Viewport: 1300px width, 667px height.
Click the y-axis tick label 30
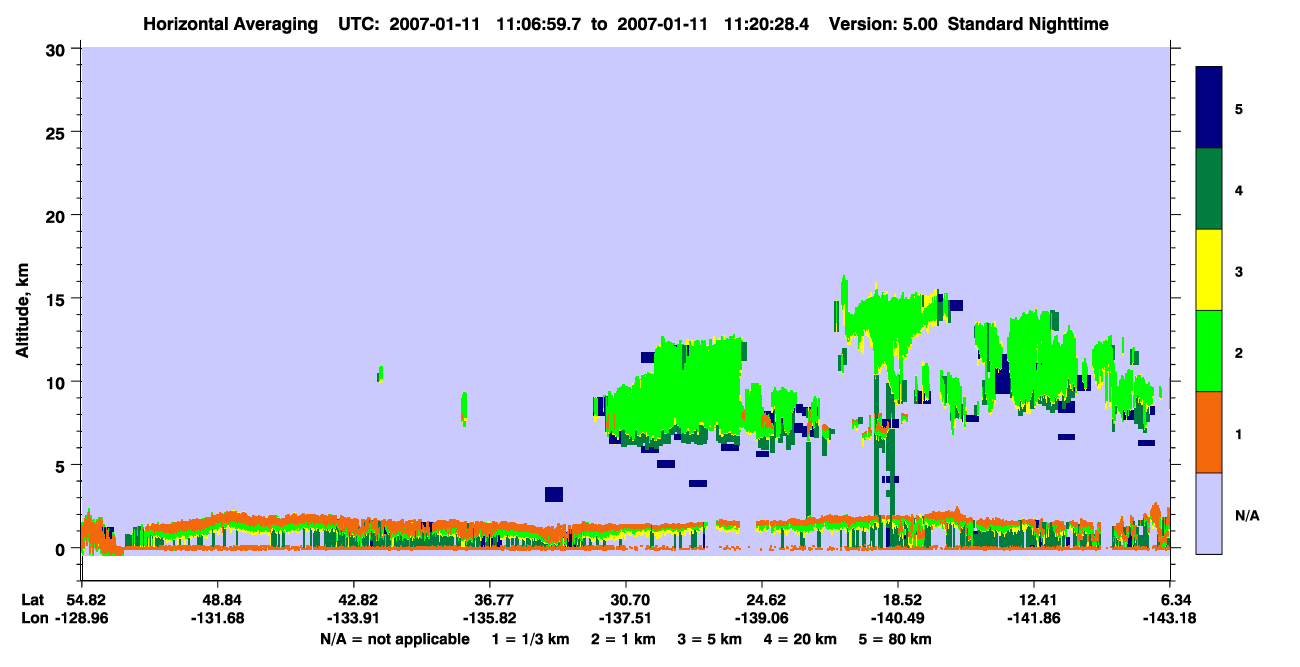58,49
